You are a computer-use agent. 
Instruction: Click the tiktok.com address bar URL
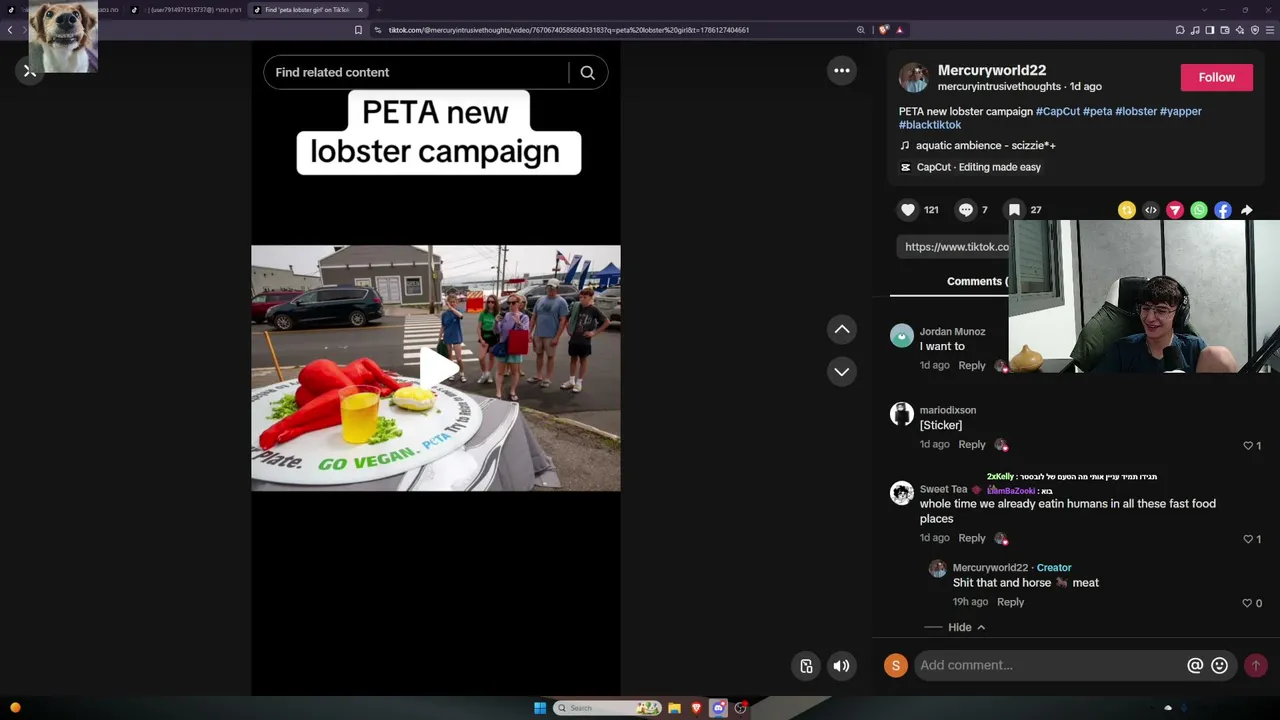click(569, 30)
